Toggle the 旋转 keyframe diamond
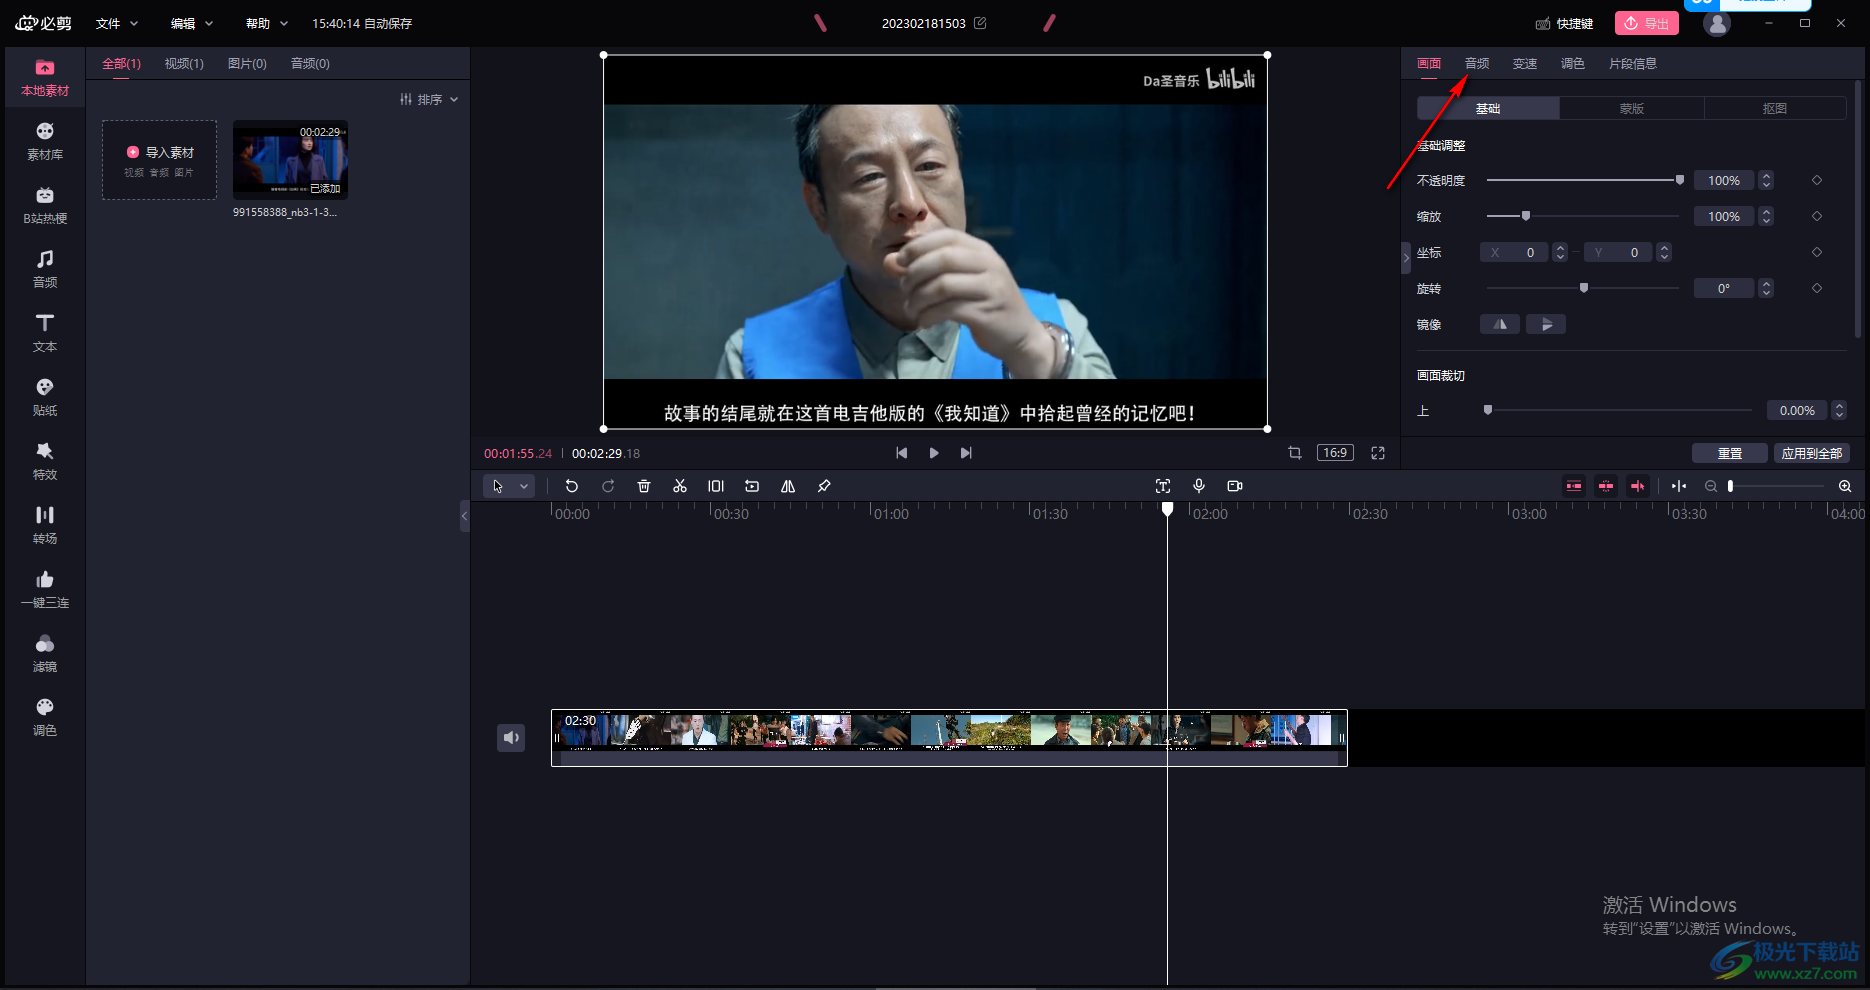Image resolution: width=1870 pixels, height=990 pixels. click(x=1817, y=288)
